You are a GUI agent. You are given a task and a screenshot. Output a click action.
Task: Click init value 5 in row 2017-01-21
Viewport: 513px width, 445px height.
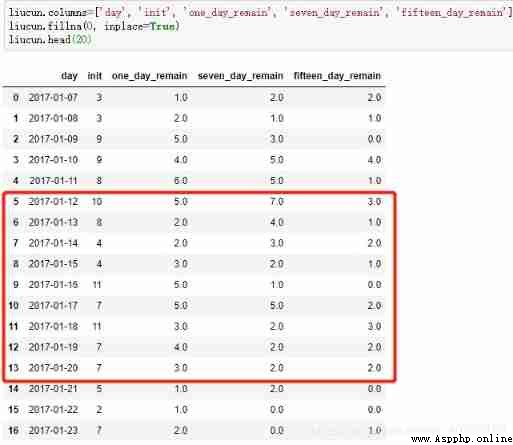coord(99,389)
